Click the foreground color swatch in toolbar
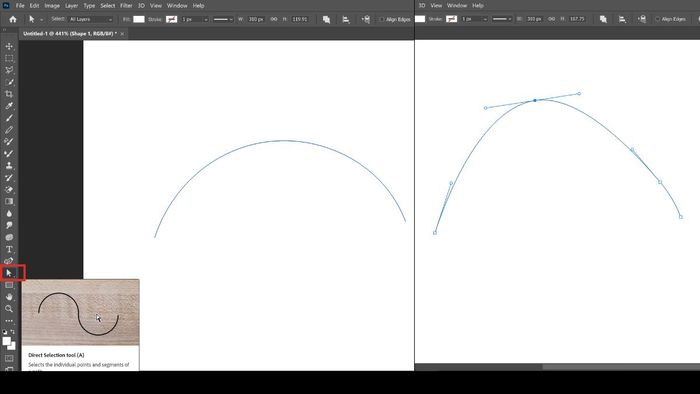This screenshot has height=394, width=700. point(6,341)
